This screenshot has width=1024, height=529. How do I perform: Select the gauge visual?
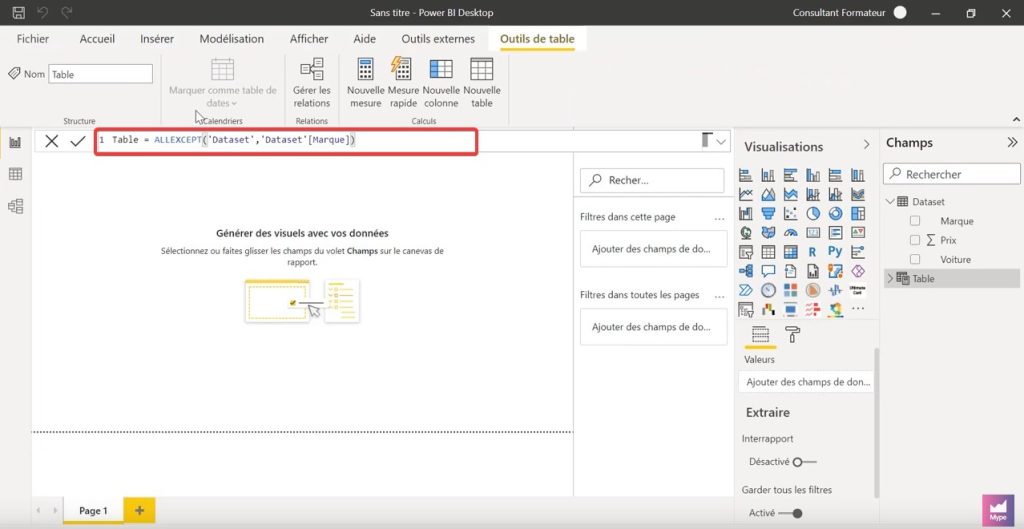click(790, 232)
